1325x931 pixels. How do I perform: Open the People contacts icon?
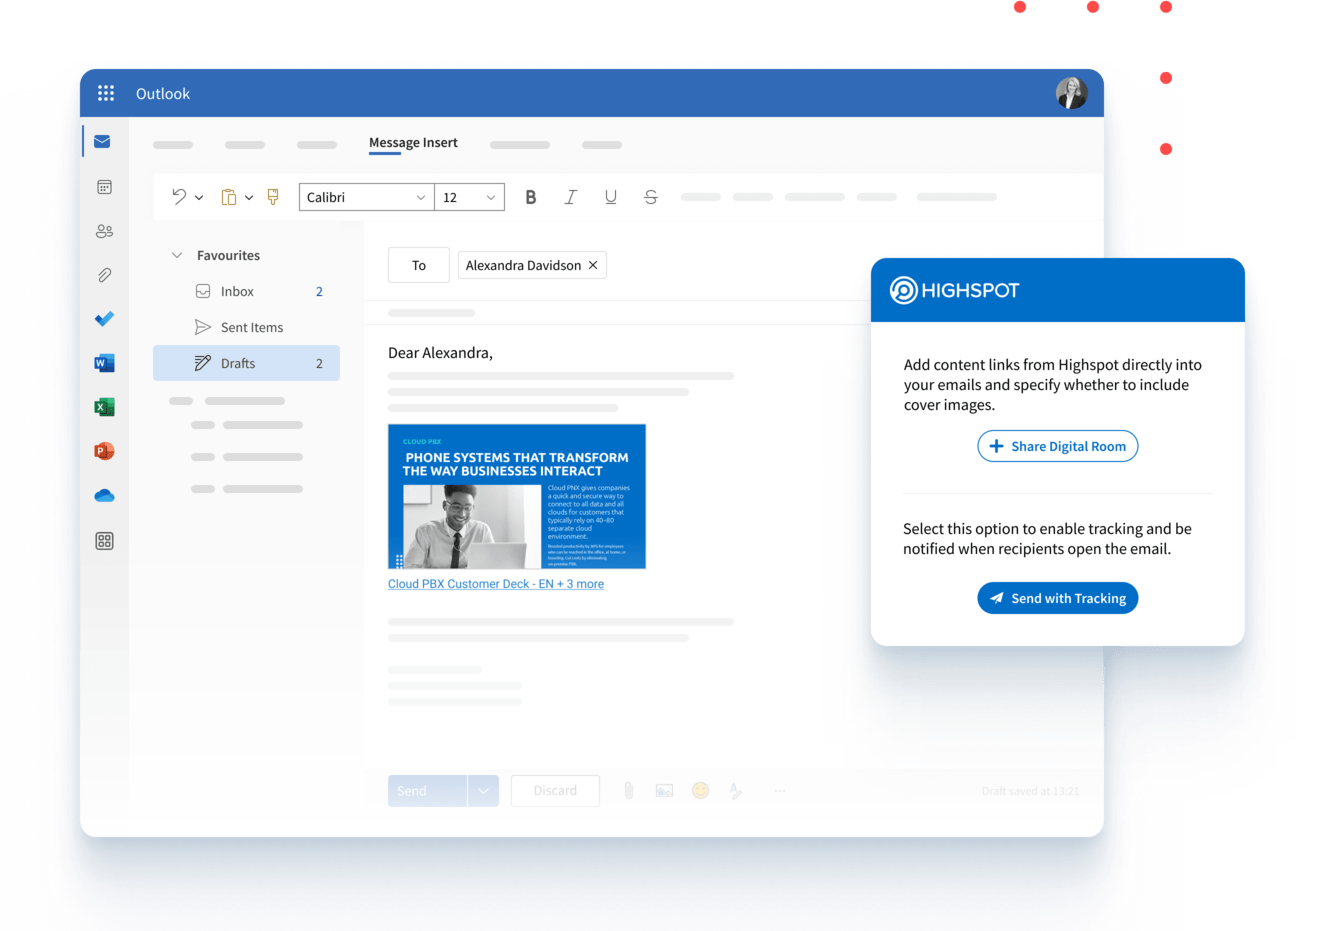[x=104, y=231]
